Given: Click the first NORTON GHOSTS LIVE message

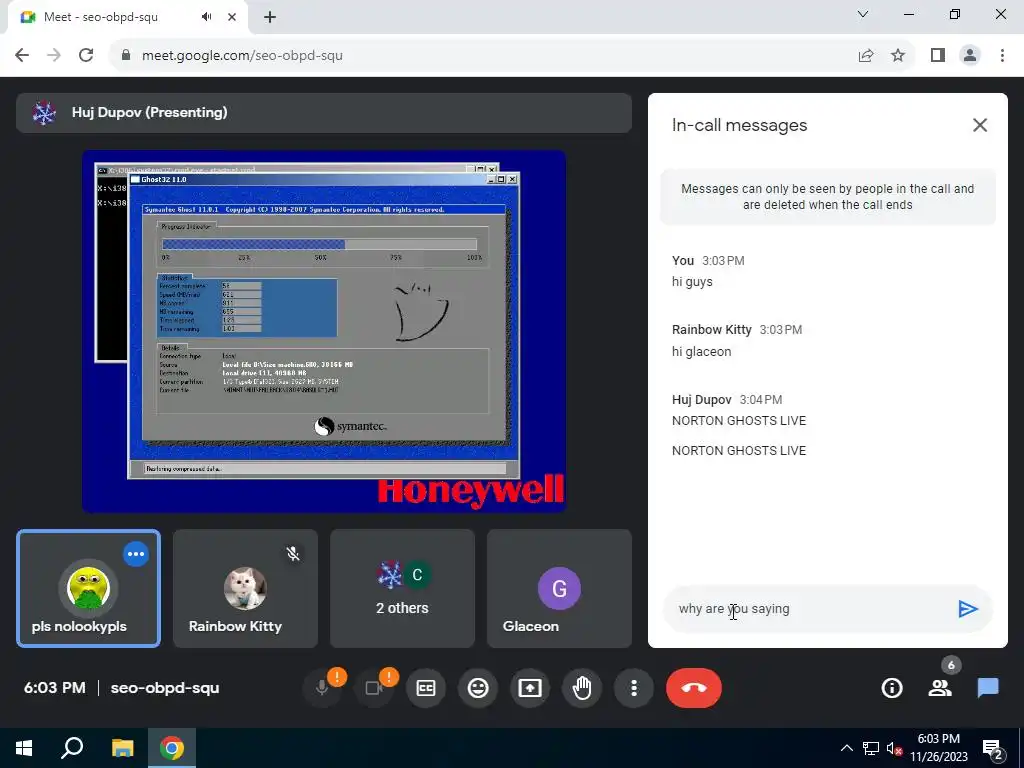Looking at the screenshot, I should point(739,421).
